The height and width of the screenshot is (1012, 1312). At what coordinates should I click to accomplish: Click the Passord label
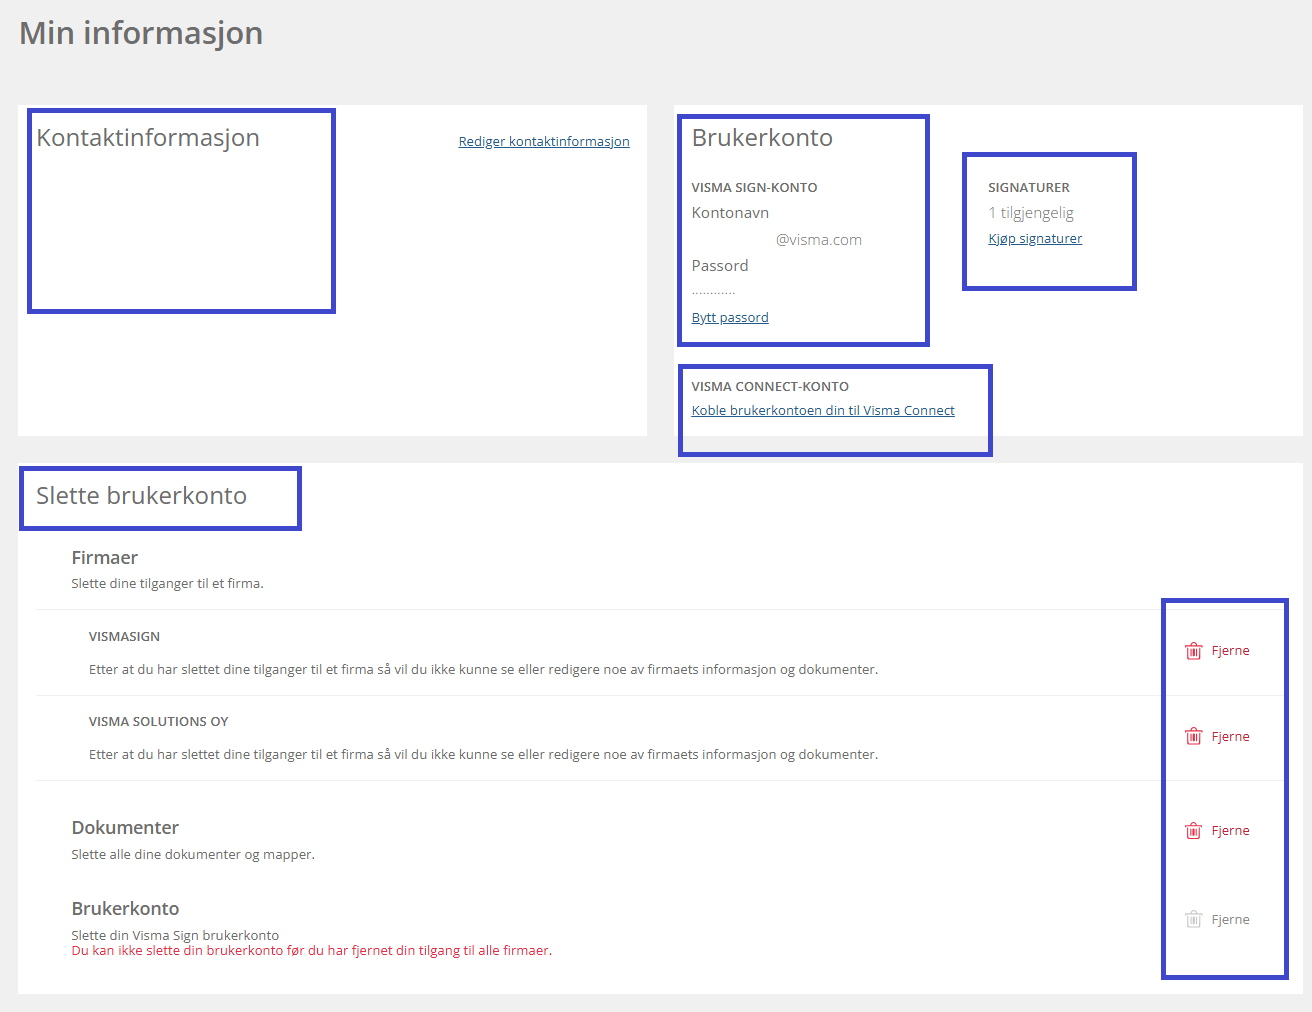(720, 266)
